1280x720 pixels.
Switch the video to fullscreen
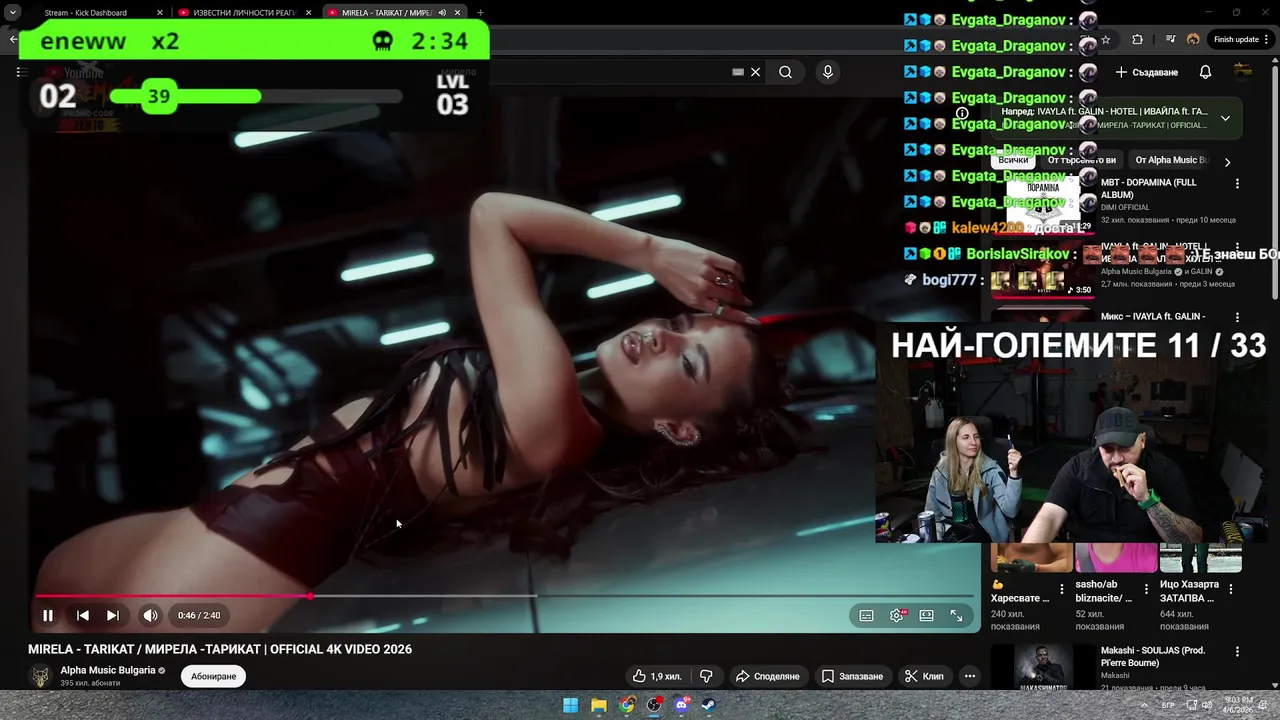tap(957, 615)
